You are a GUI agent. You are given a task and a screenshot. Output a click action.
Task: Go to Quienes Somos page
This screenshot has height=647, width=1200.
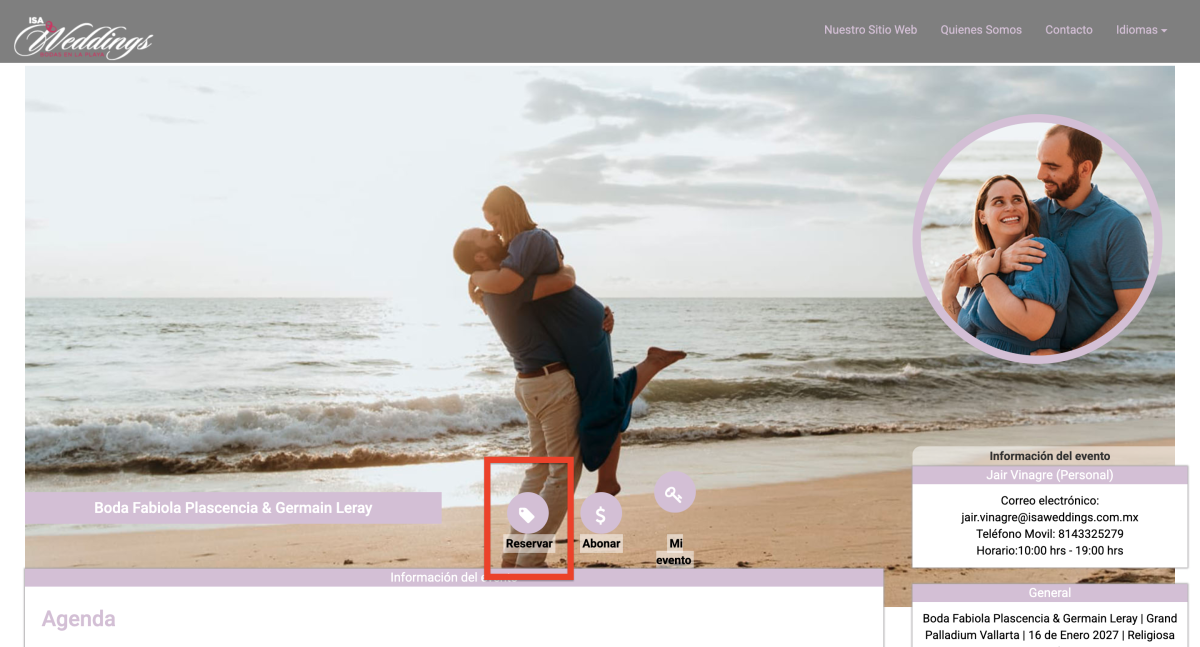point(981,30)
